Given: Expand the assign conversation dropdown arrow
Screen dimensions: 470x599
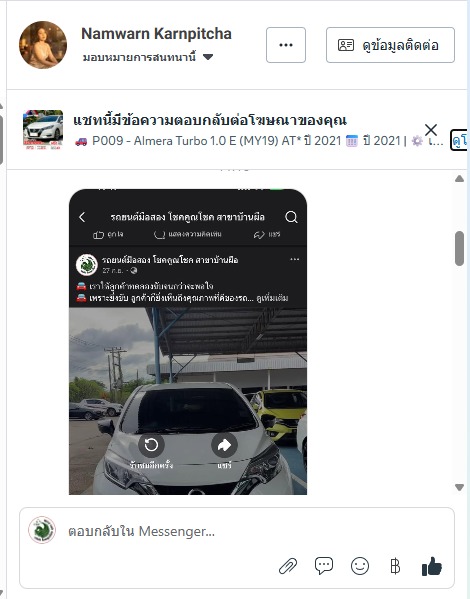Looking at the screenshot, I should 208,57.
